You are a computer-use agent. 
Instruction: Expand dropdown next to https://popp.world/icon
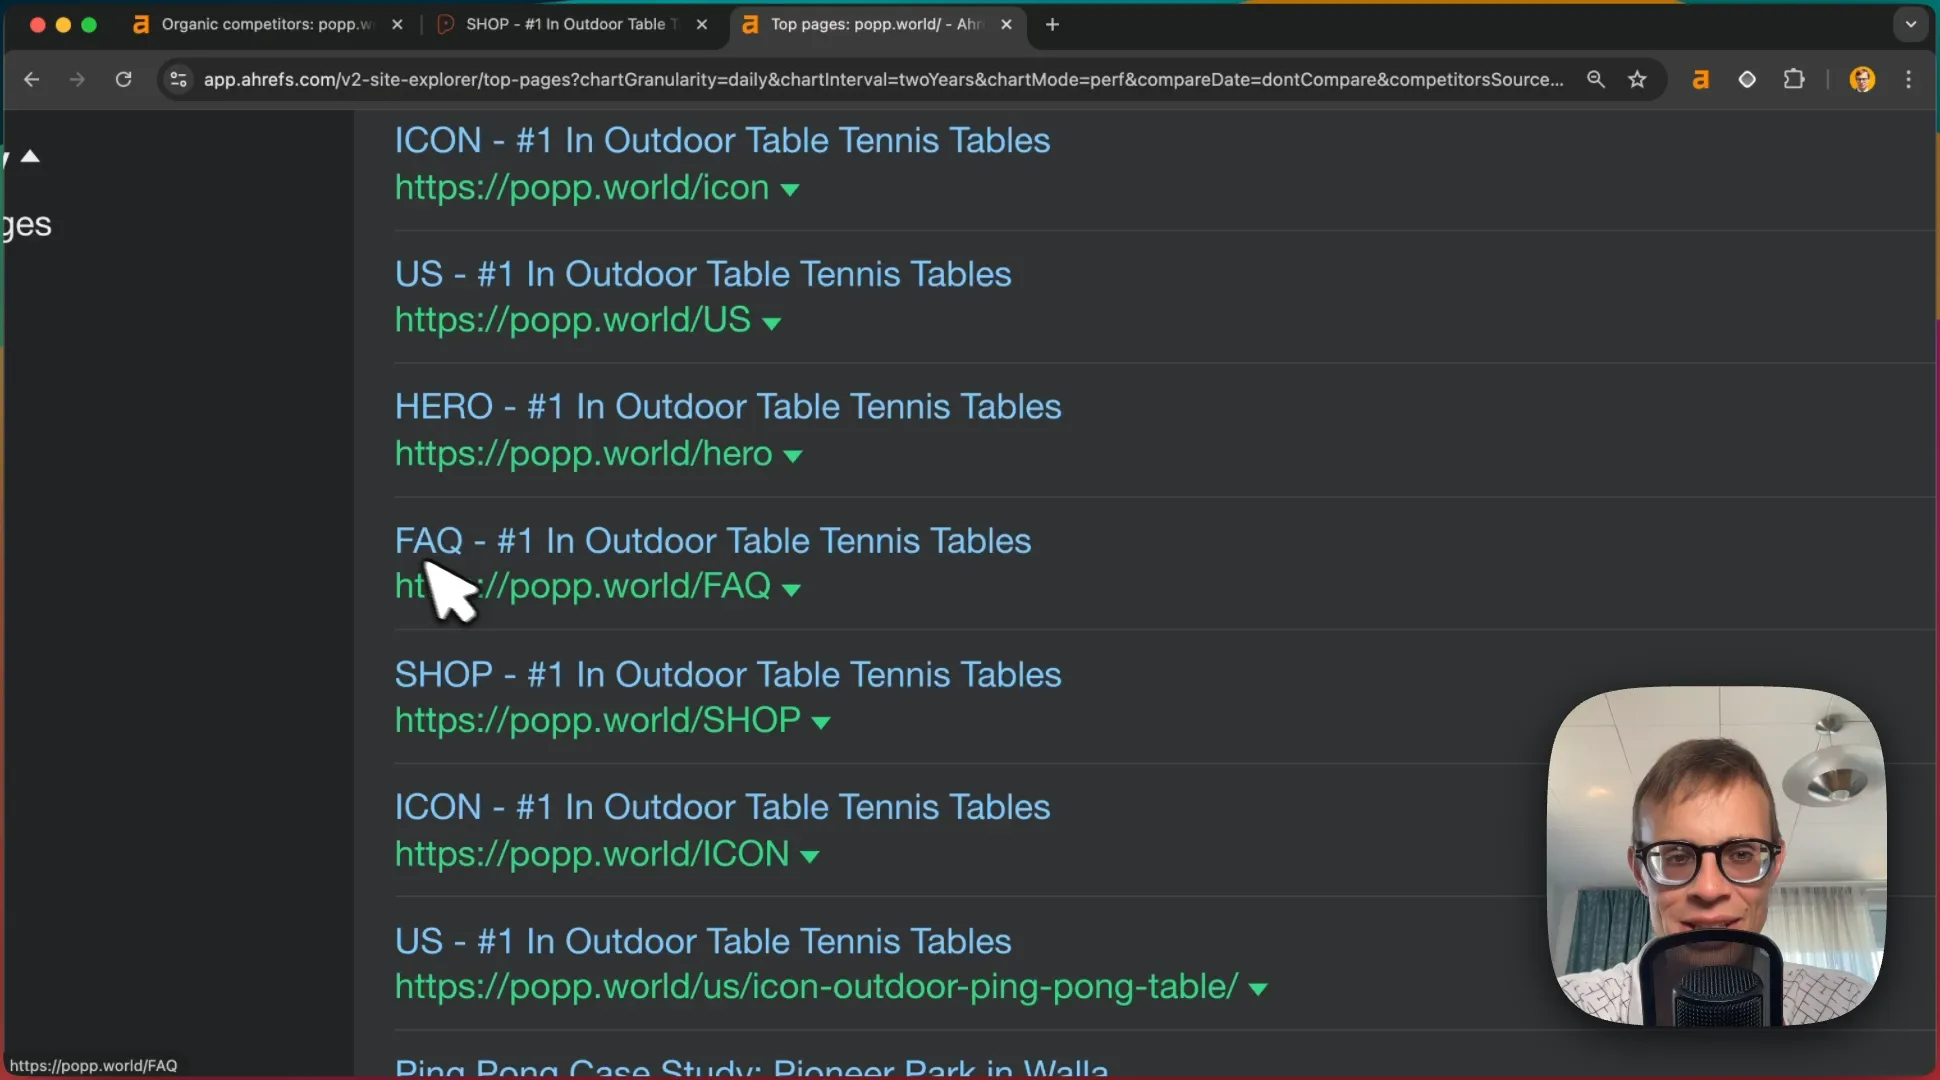pyautogui.click(x=789, y=189)
